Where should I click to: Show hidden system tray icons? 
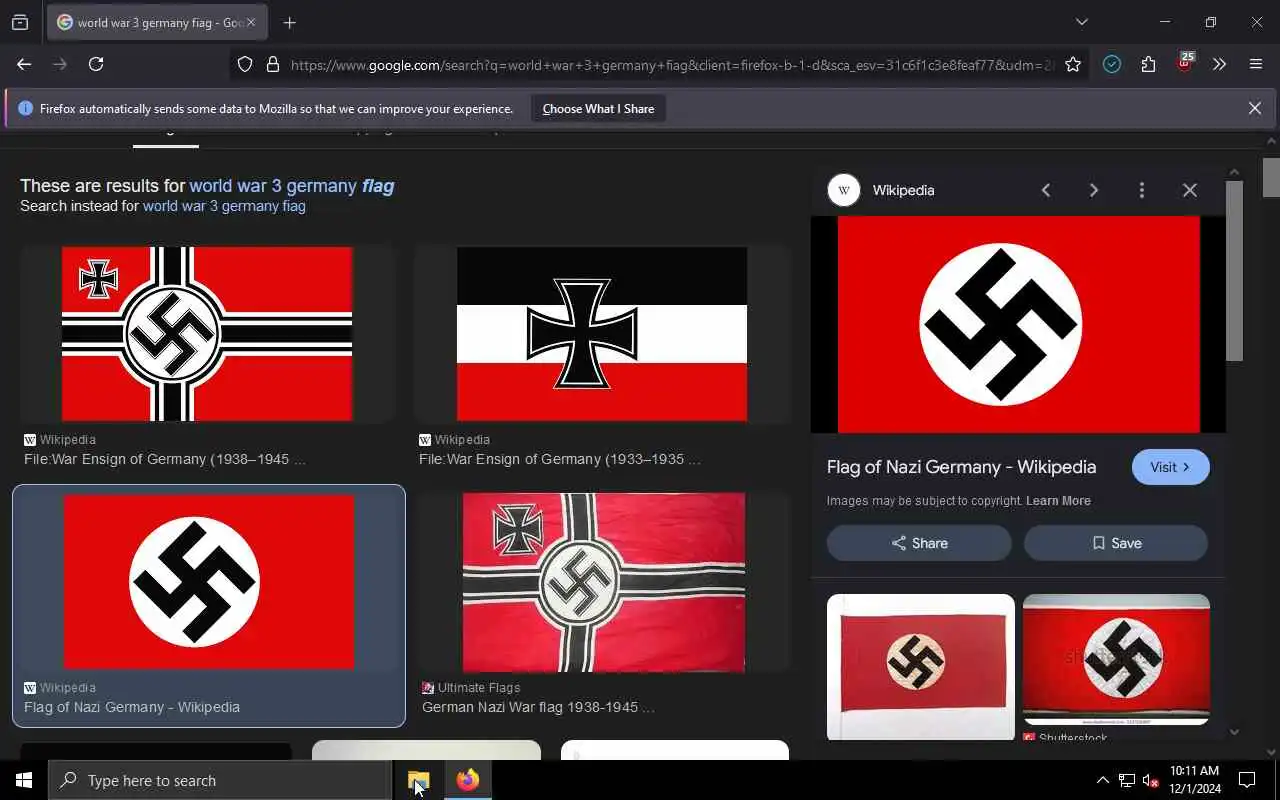[x=1102, y=780]
